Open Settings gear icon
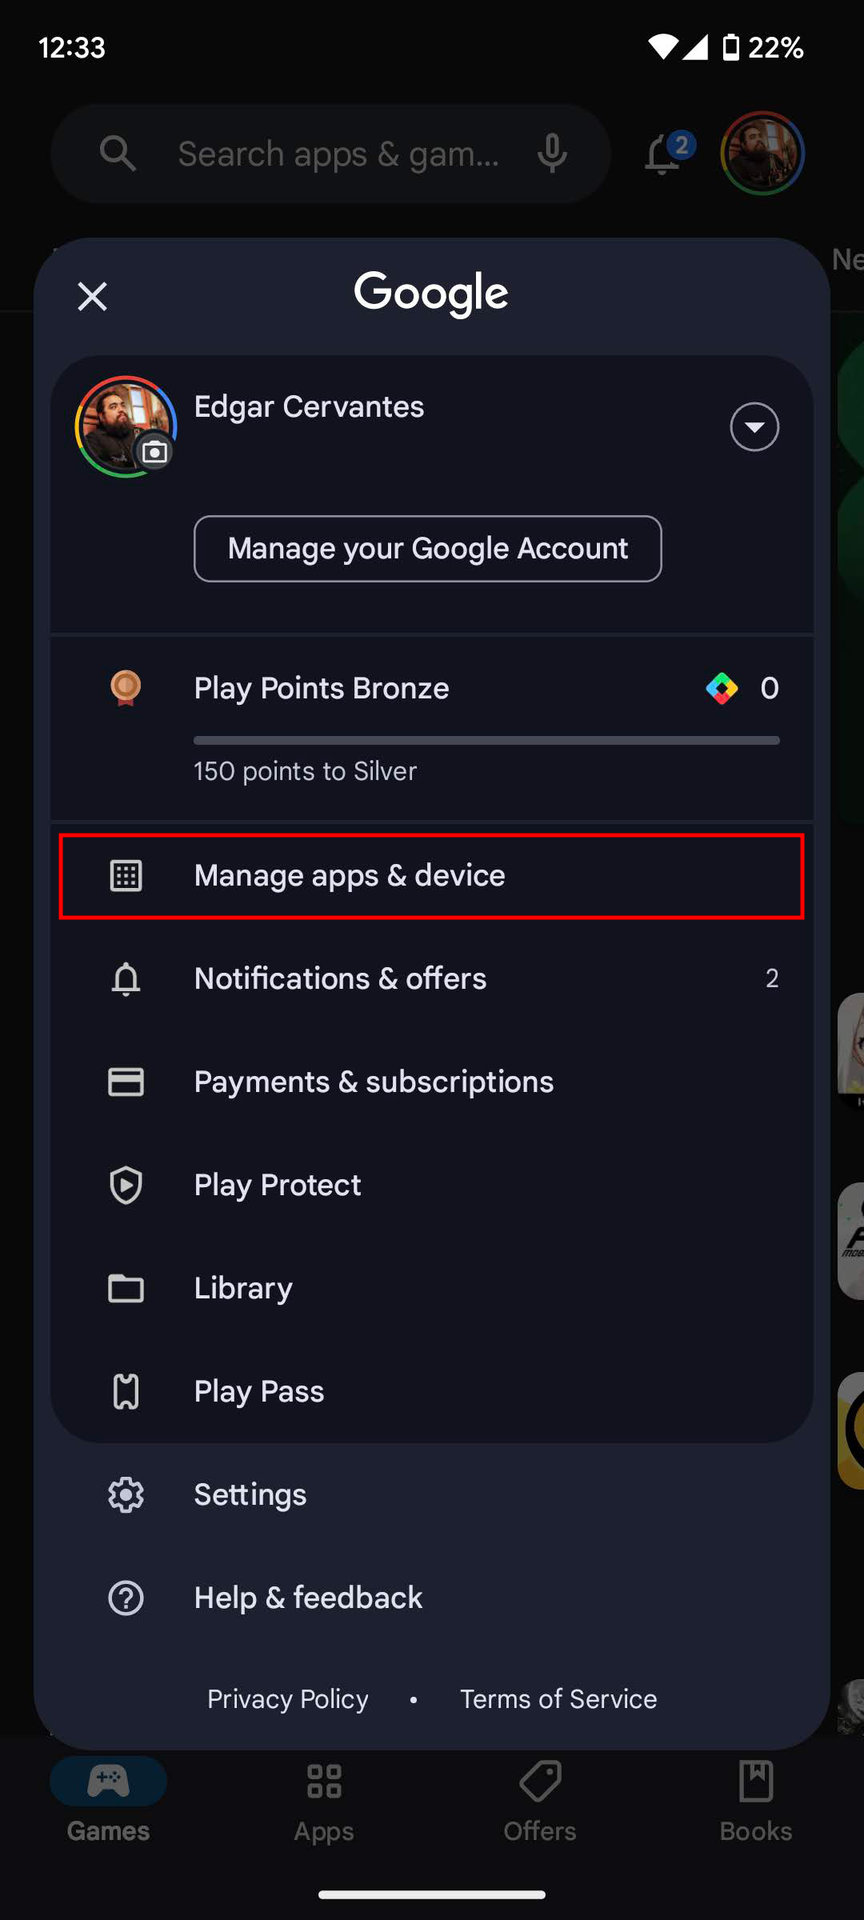Viewport: 864px width, 1920px height. point(126,1495)
